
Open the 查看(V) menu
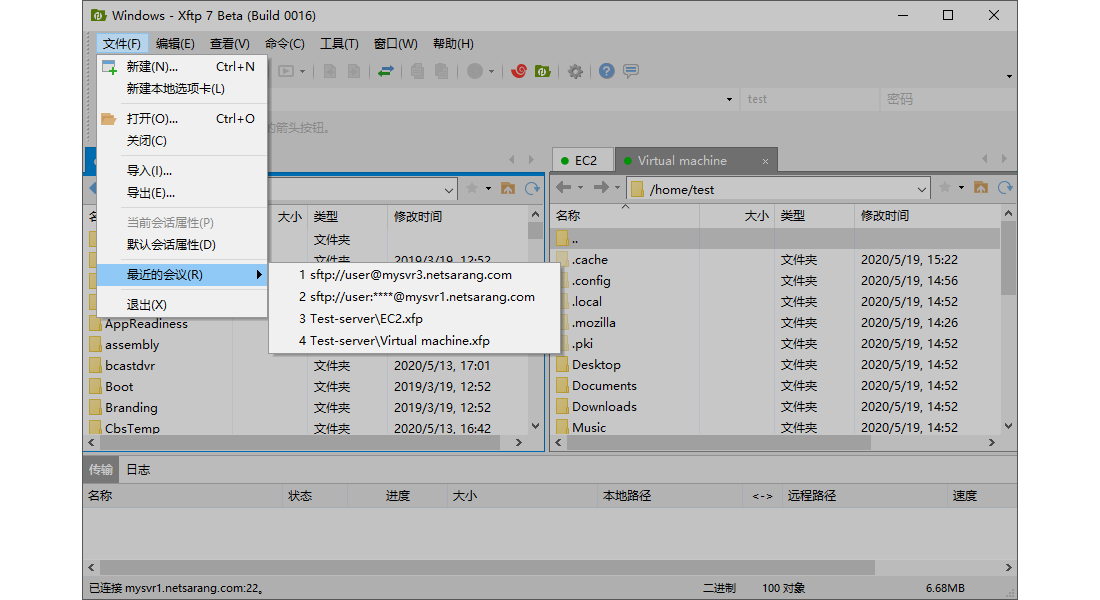pos(229,44)
